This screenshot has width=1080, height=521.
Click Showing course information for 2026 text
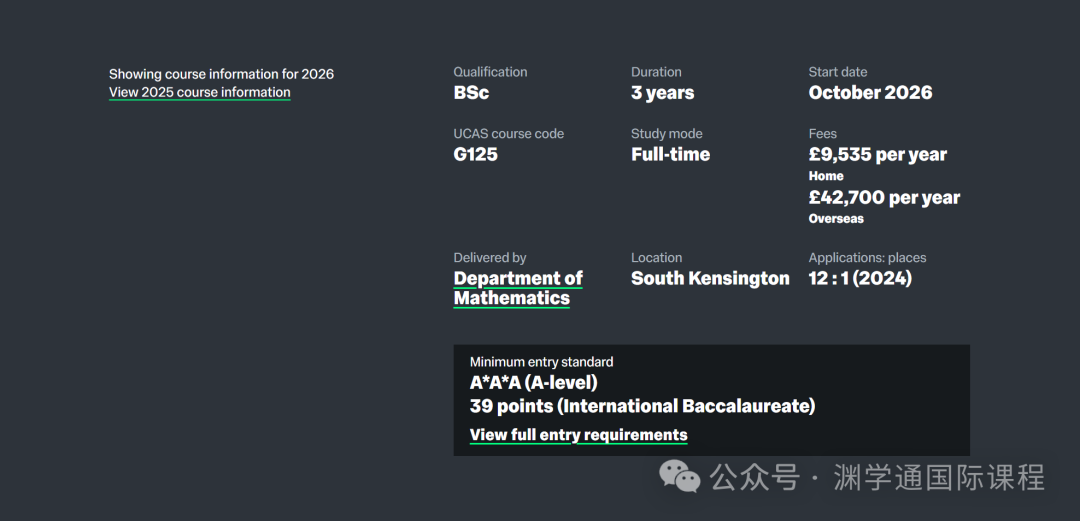[x=221, y=74]
